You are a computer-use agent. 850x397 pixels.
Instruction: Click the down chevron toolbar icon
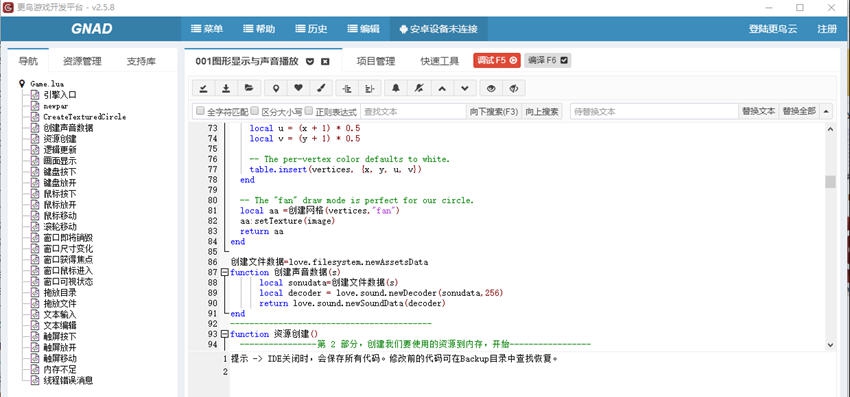click(x=465, y=88)
